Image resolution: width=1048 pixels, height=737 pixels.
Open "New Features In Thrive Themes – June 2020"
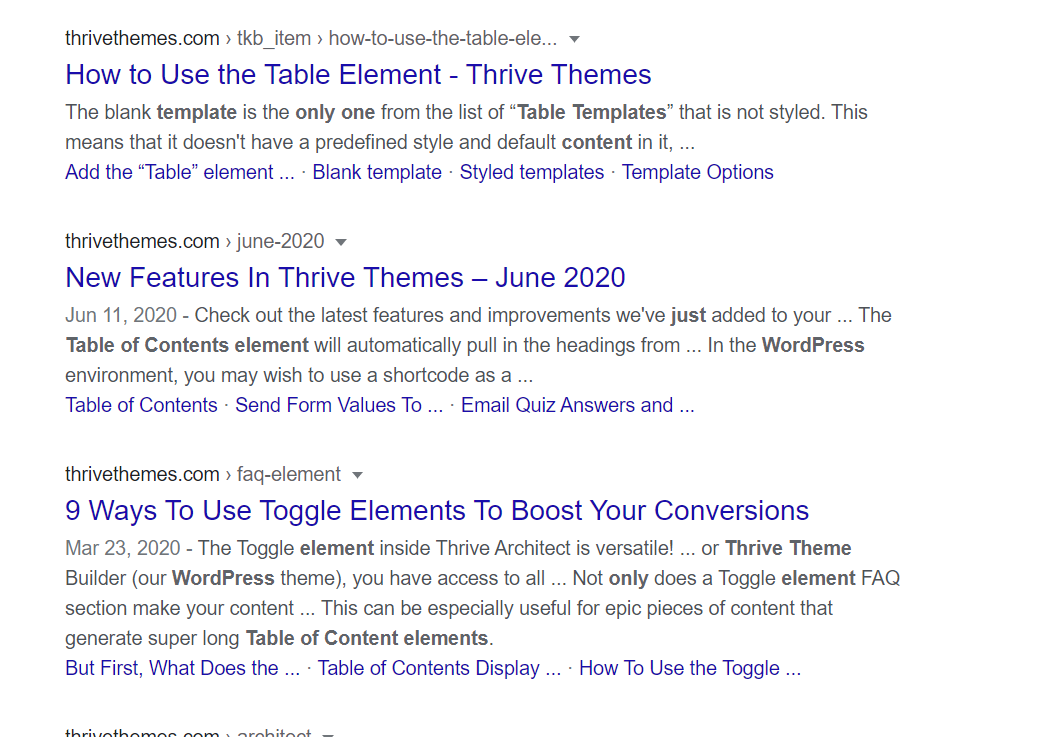345,278
